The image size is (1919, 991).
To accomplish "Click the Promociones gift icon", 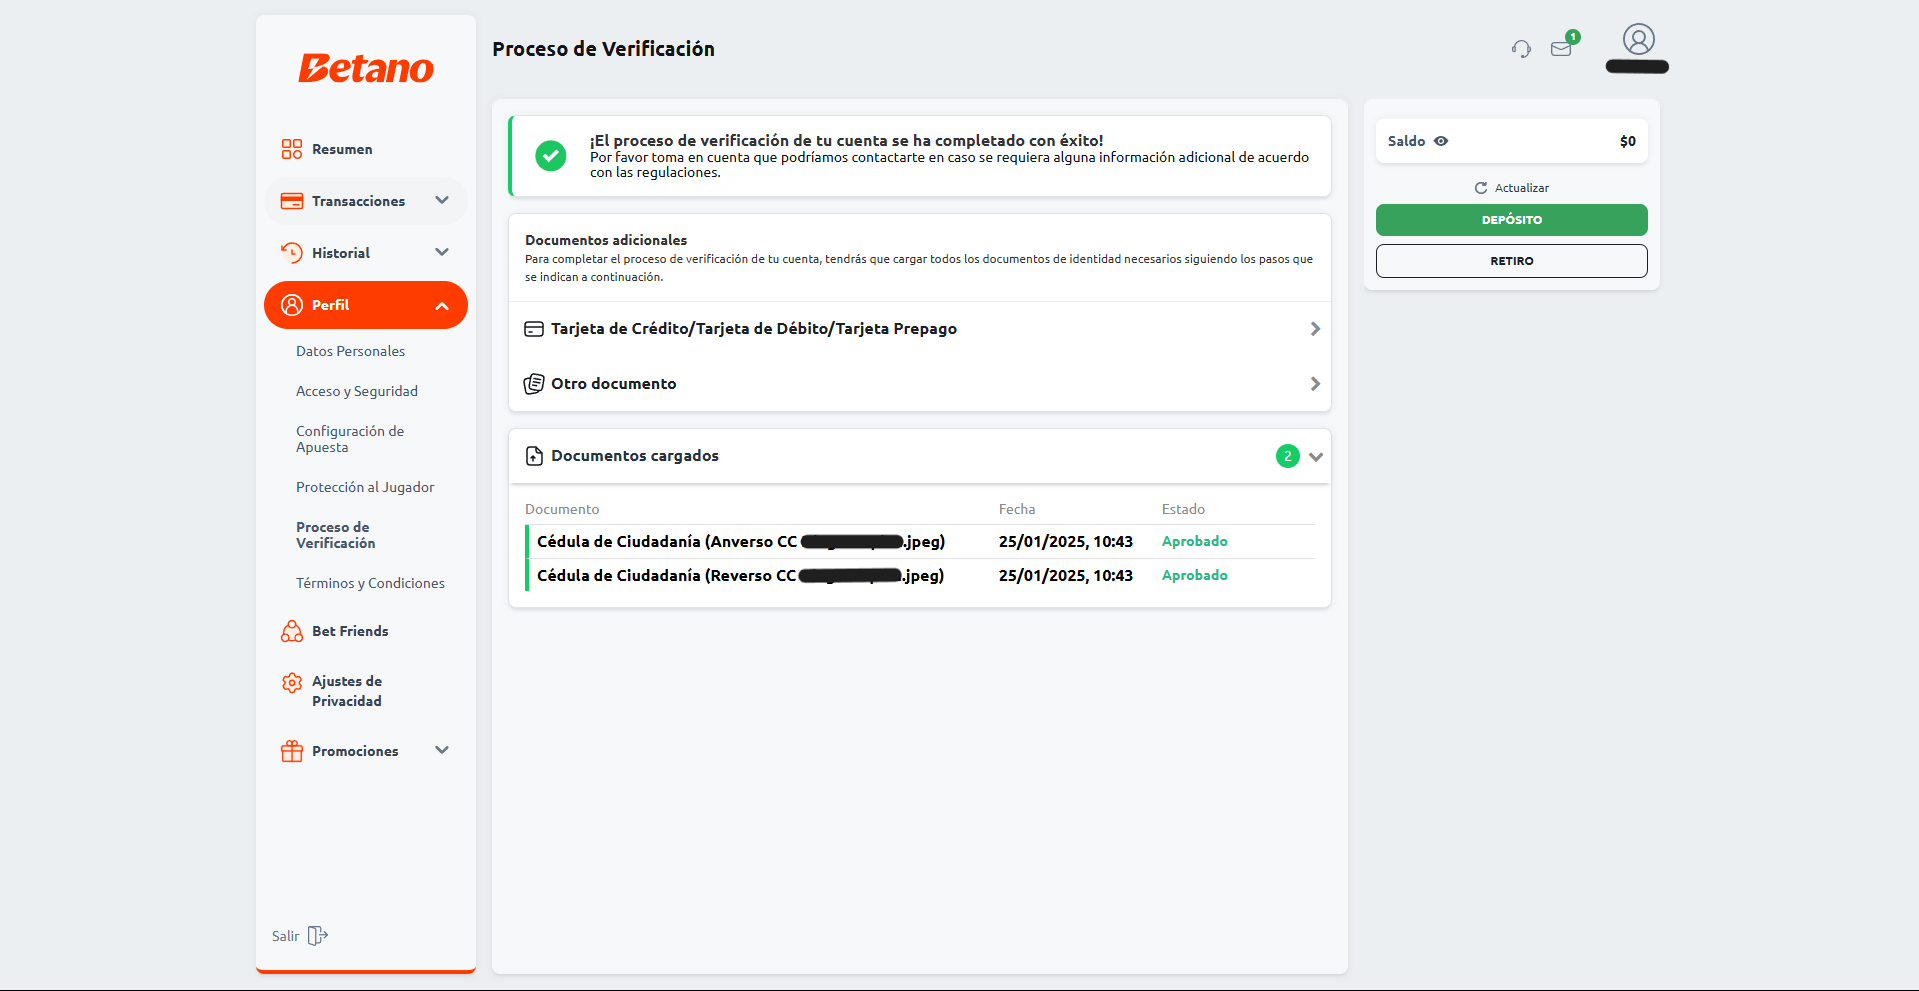I will click(292, 751).
